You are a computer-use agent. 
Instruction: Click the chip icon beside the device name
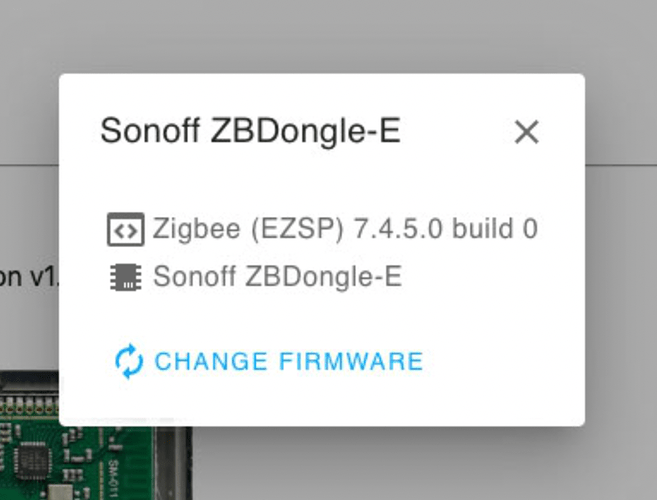point(125,277)
